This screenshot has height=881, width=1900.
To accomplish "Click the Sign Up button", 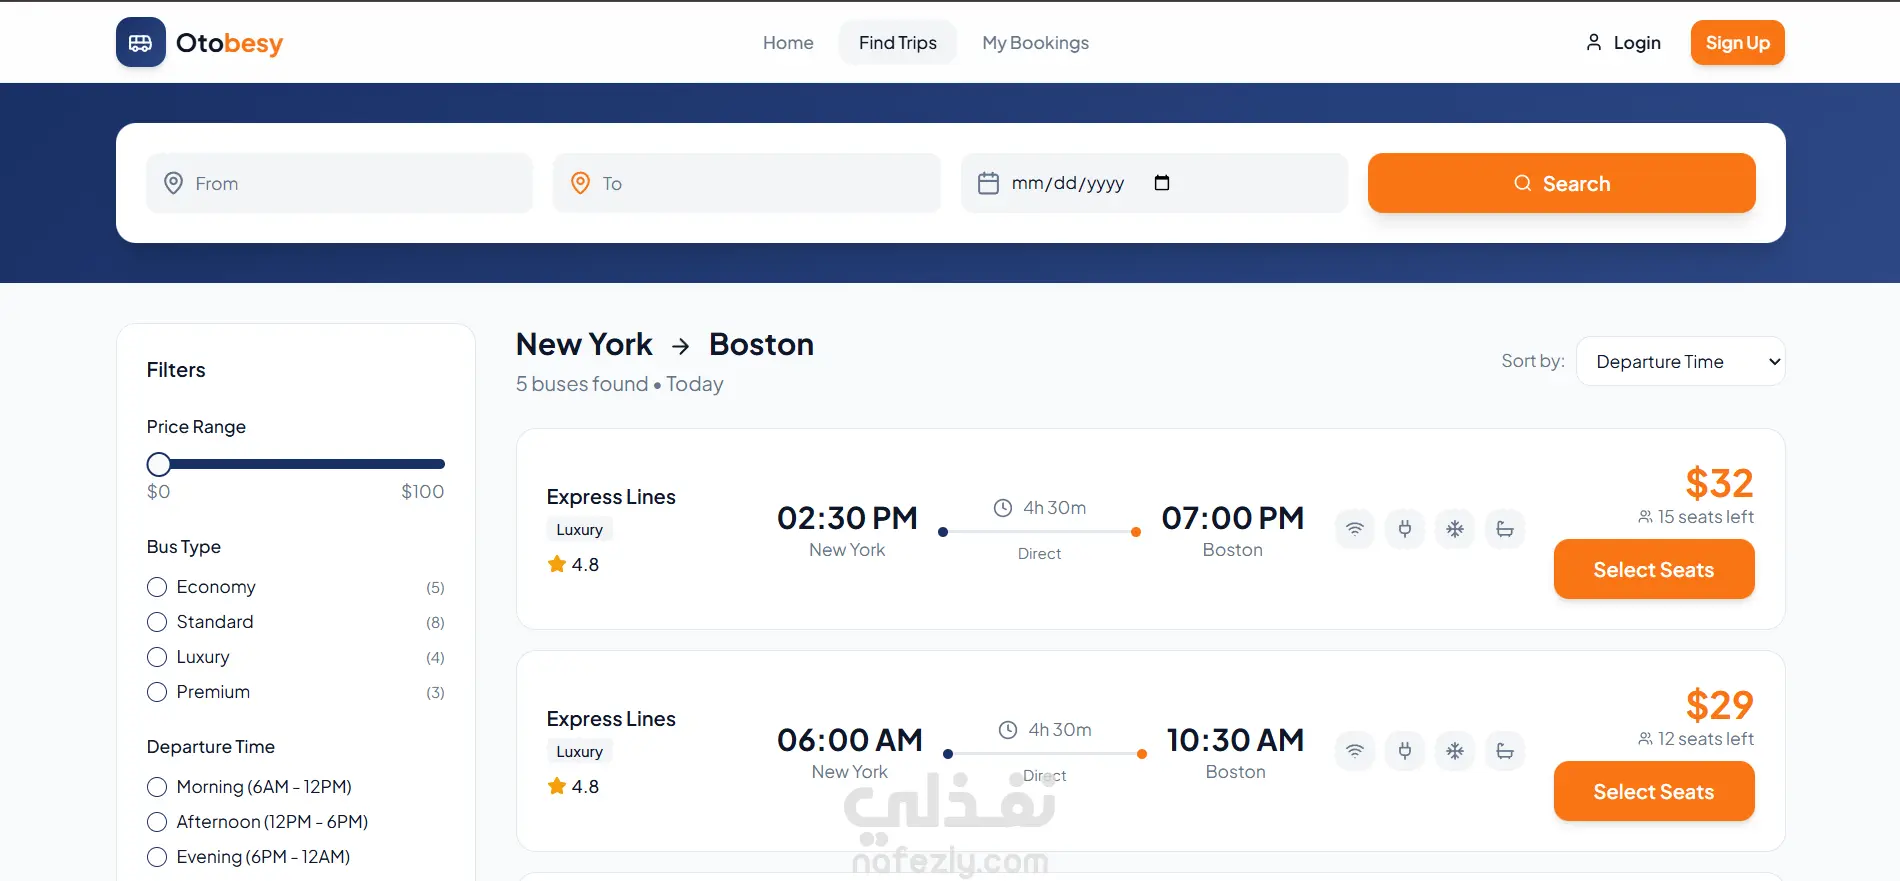I will (1738, 43).
